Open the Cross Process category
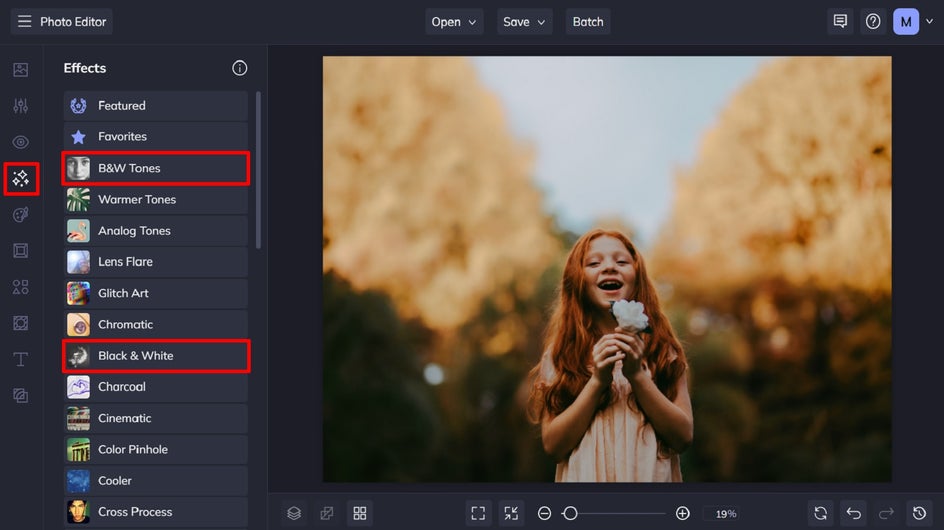 (x=155, y=512)
